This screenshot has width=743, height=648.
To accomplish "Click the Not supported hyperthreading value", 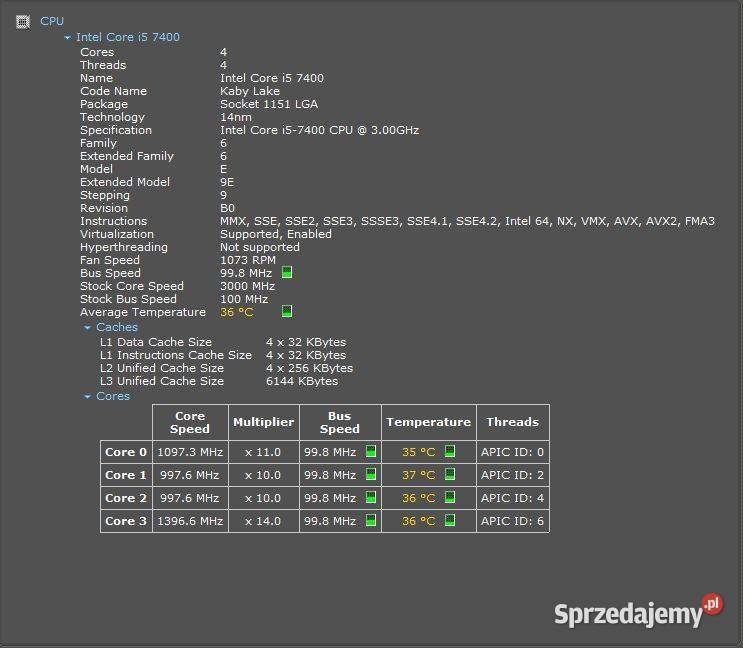I will [260, 247].
